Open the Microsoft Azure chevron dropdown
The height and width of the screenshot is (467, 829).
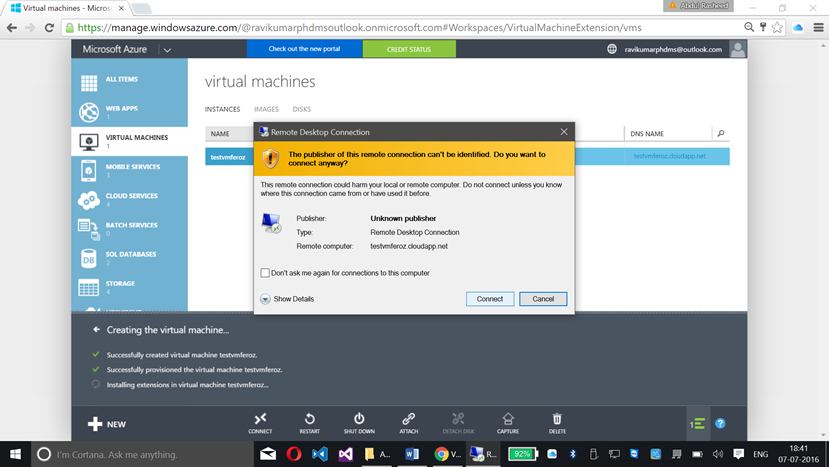167,50
